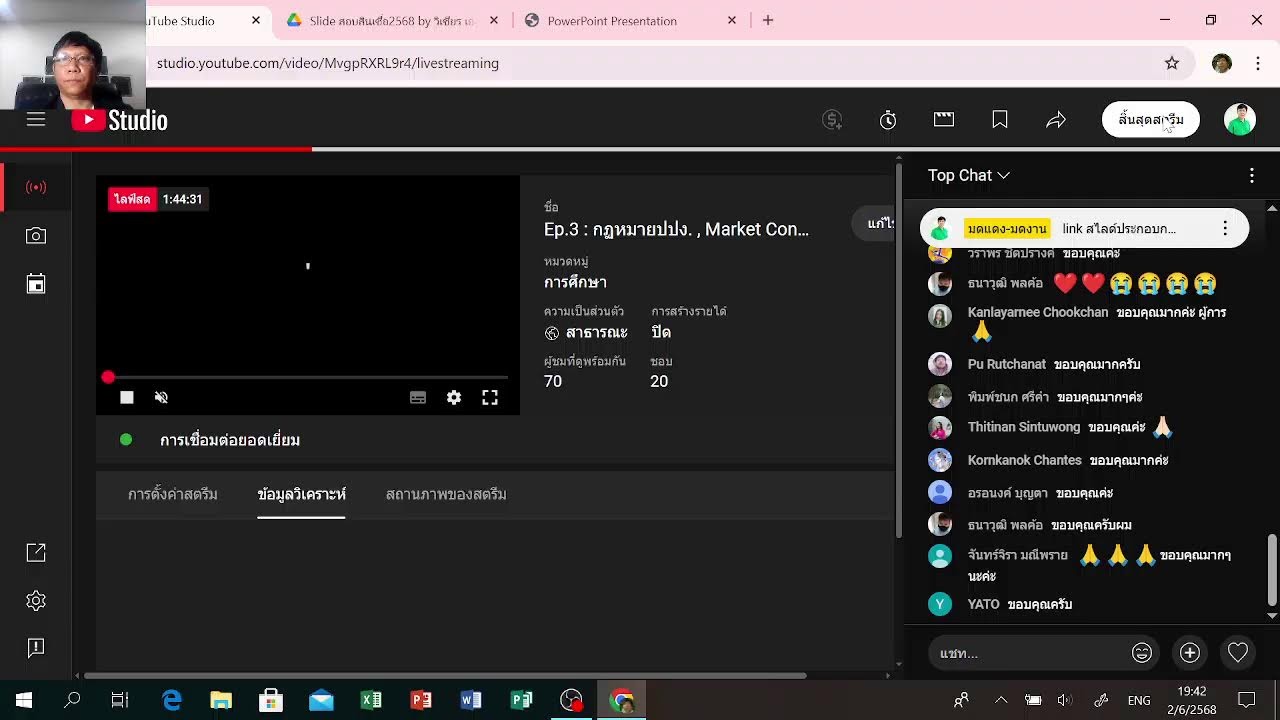Viewport: 1280px width, 720px height.
Task: Send feedback via sidebar exclamation icon
Action: tap(36, 648)
